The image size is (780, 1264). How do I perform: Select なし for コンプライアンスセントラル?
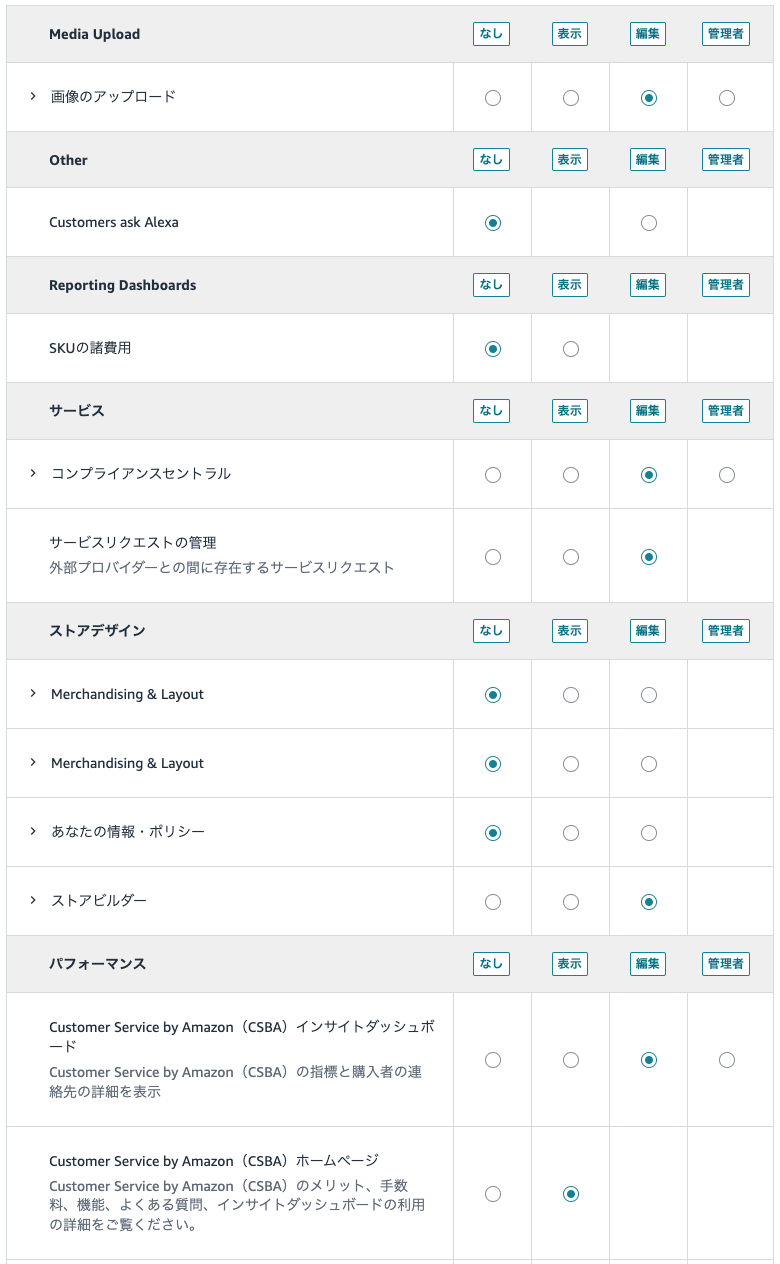(x=492, y=475)
